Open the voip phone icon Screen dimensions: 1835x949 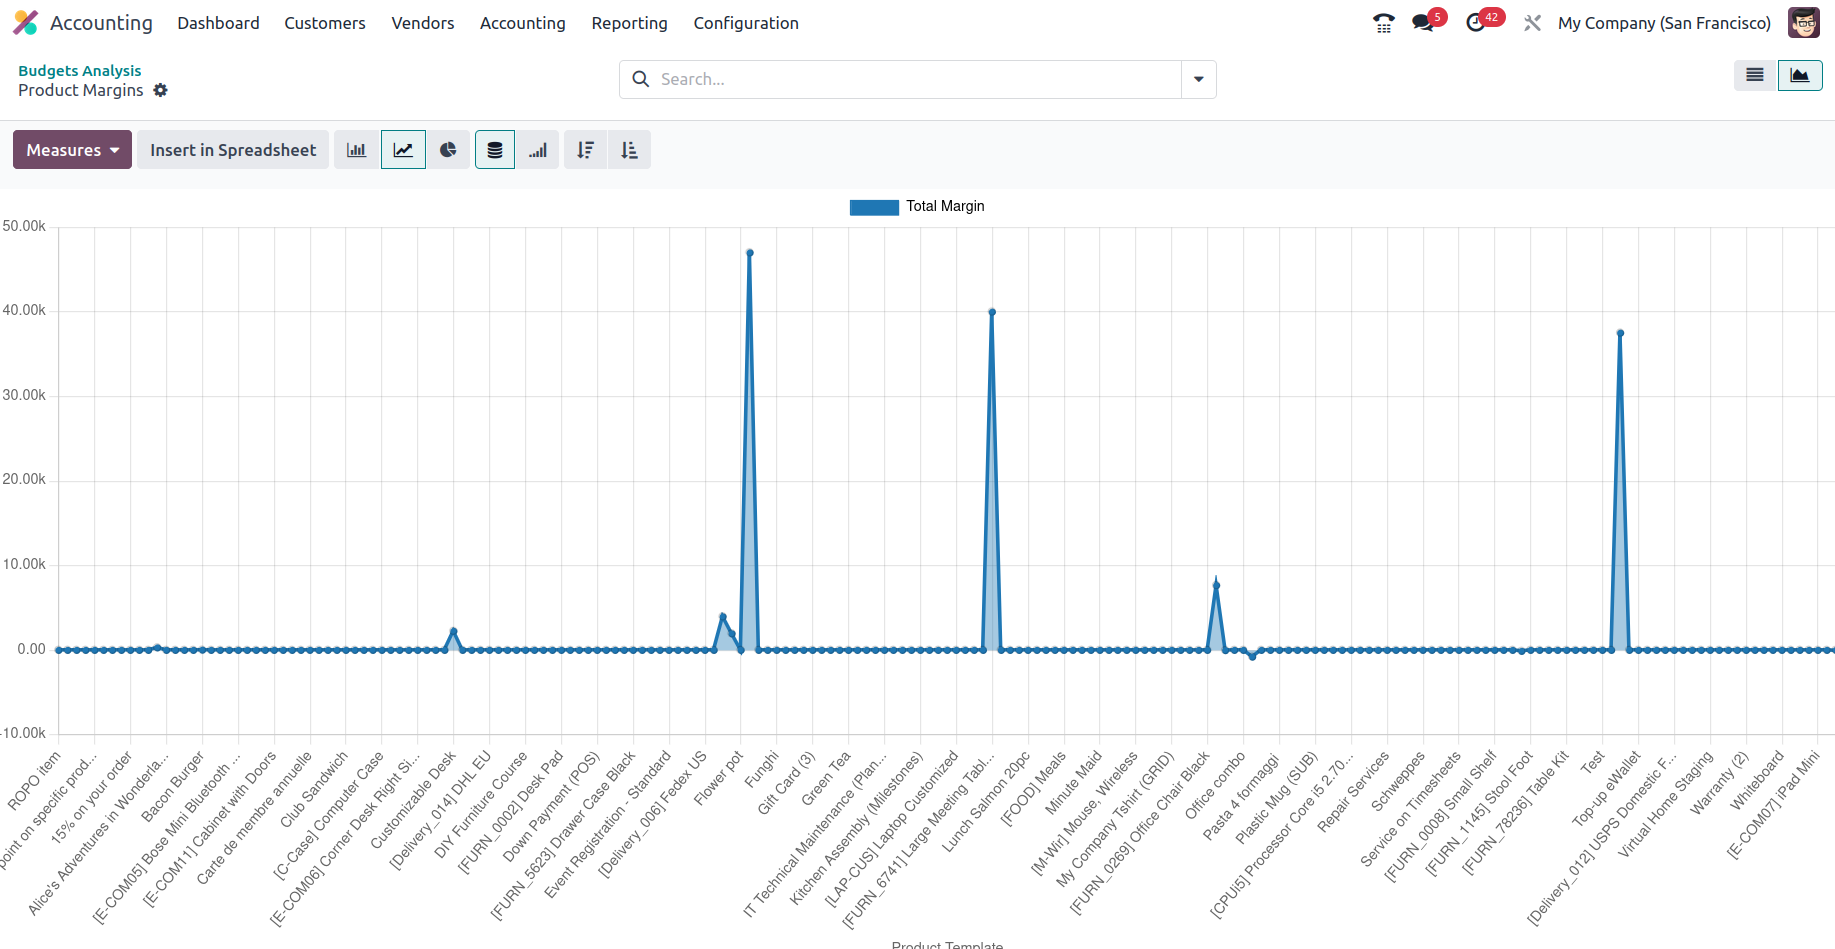pyautogui.click(x=1383, y=23)
